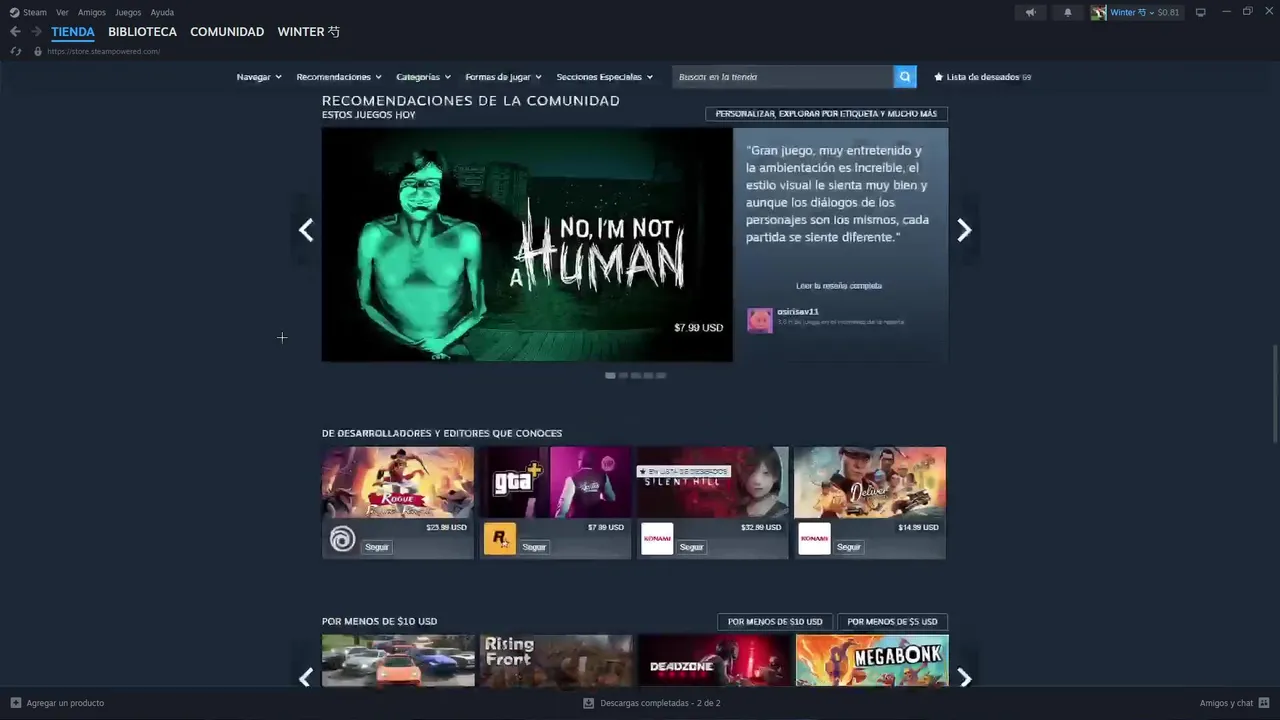Click Por menos de $10 USD button
The height and width of the screenshot is (720, 1280).
[x=775, y=622]
